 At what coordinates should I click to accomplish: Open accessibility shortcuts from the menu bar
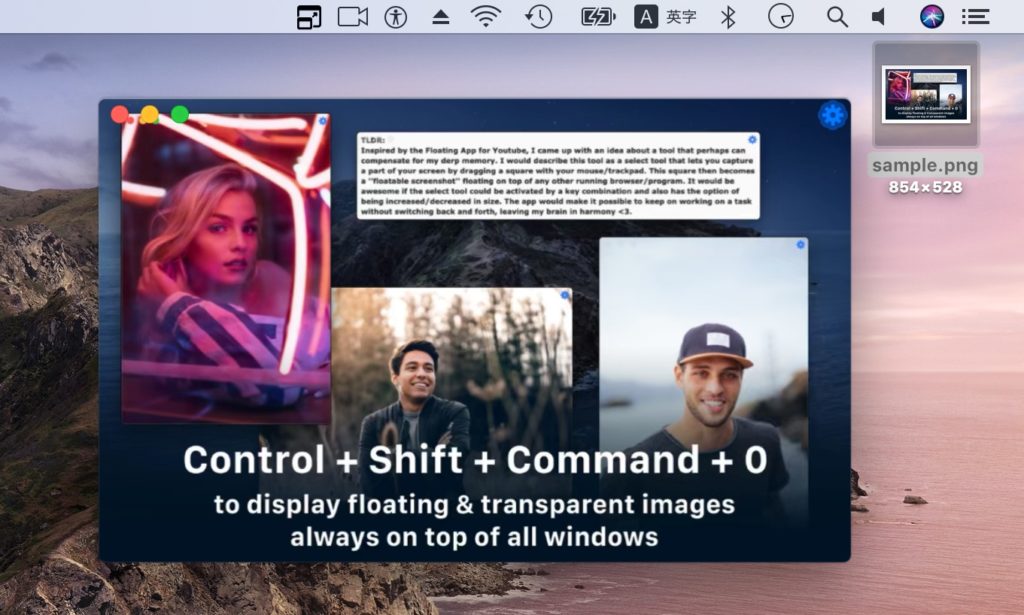point(395,16)
